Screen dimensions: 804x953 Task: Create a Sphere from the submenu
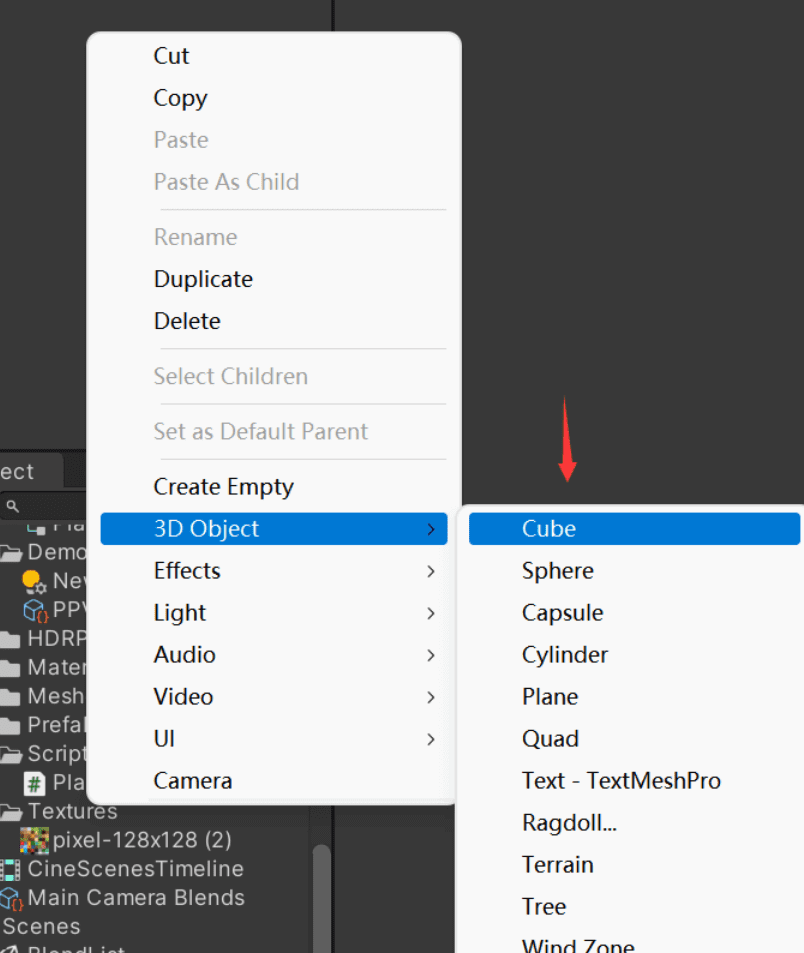click(x=557, y=571)
